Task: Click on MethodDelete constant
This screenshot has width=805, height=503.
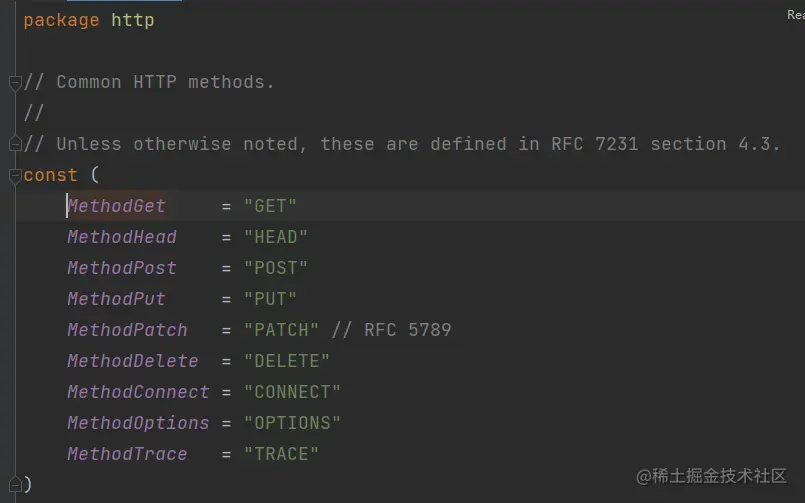Action: click(x=133, y=361)
